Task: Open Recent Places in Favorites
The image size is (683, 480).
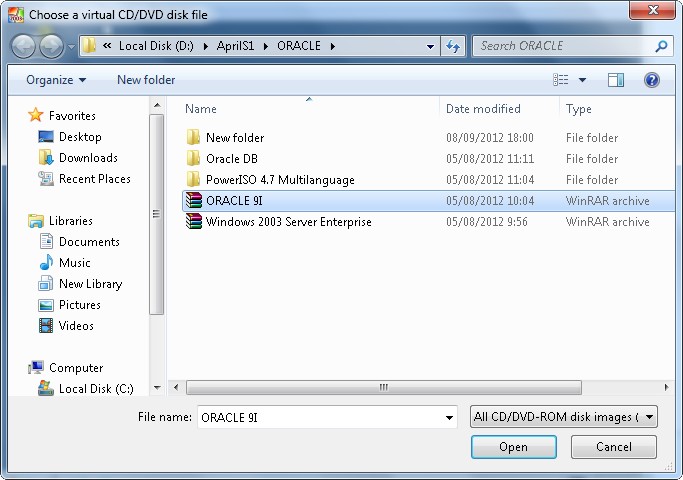Action: pos(95,179)
